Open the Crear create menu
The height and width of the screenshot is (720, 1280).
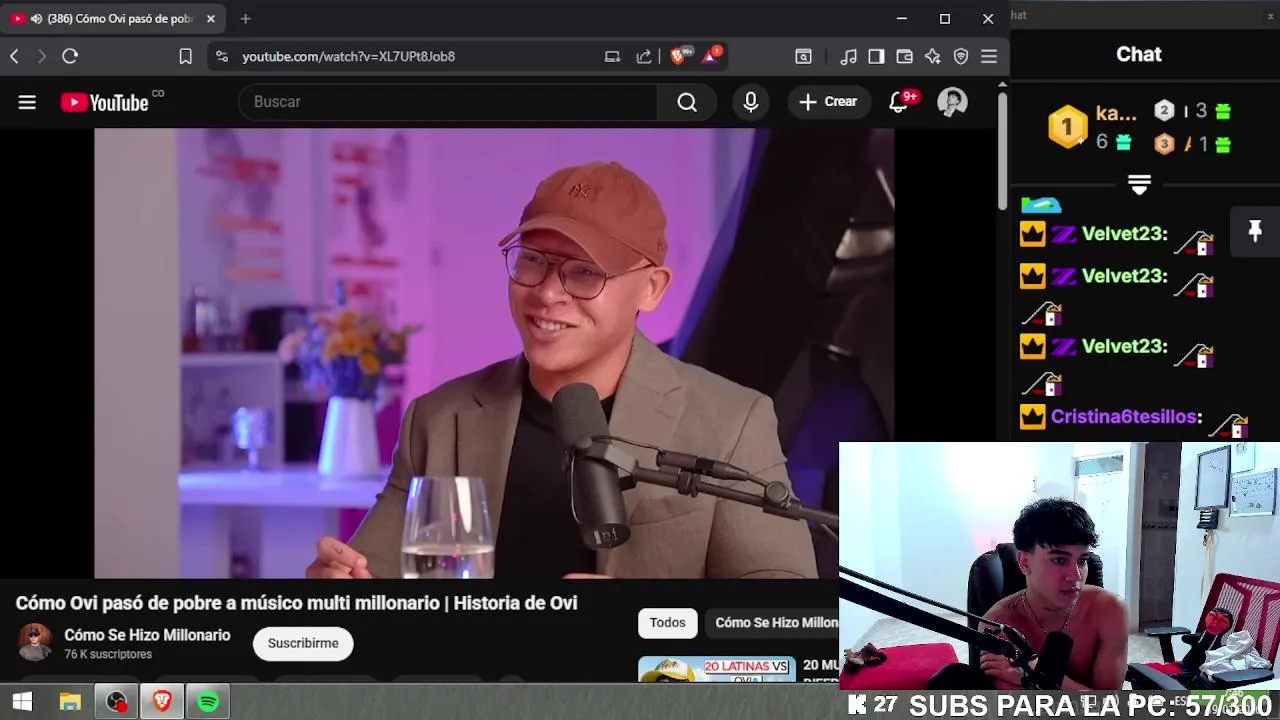[828, 102]
